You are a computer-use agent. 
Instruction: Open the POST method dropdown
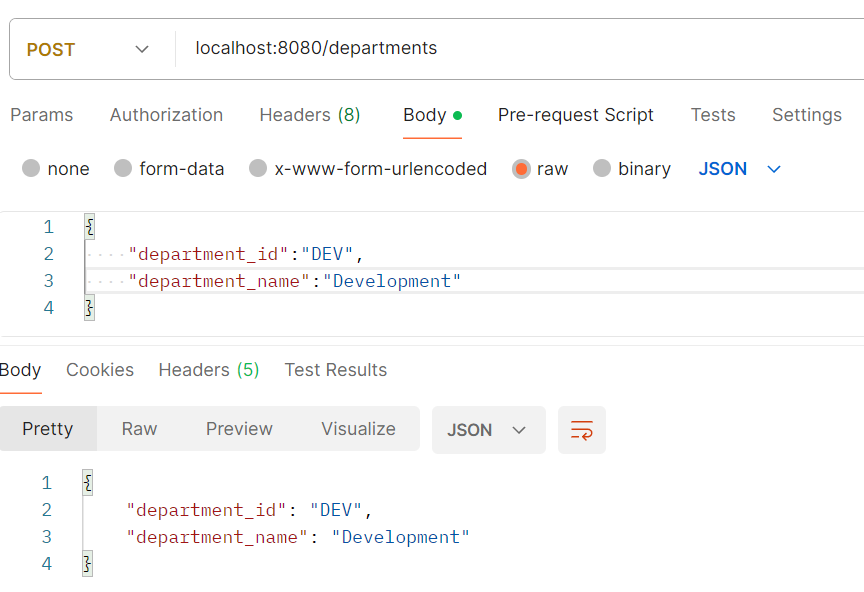88,50
